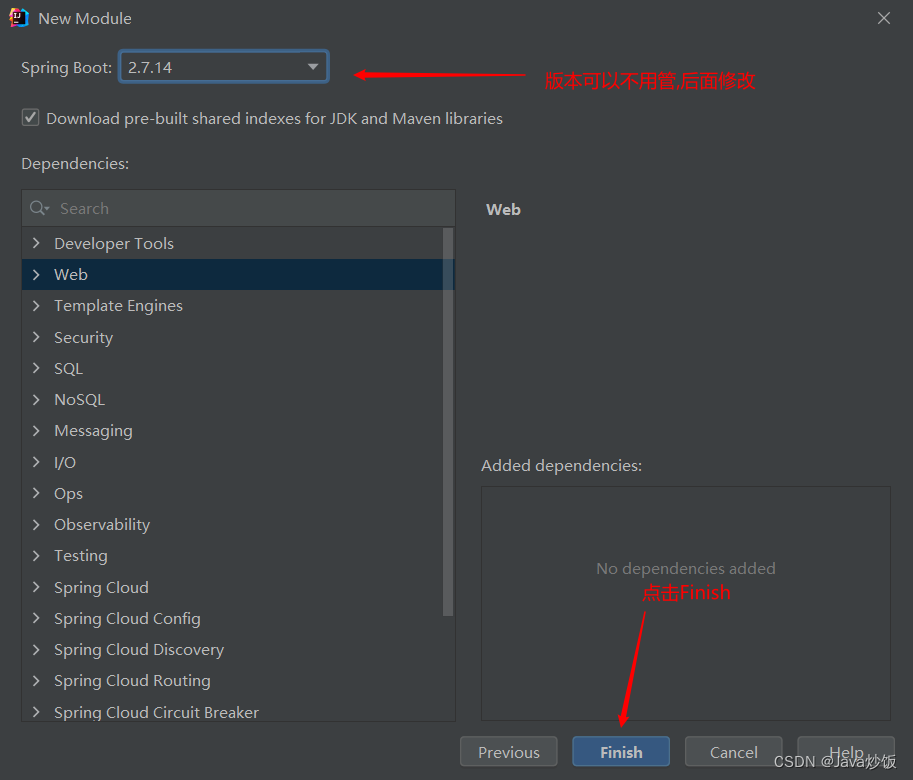Select the Template Engines row
This screenshot has width=913, height=780.
pos(232,306)
